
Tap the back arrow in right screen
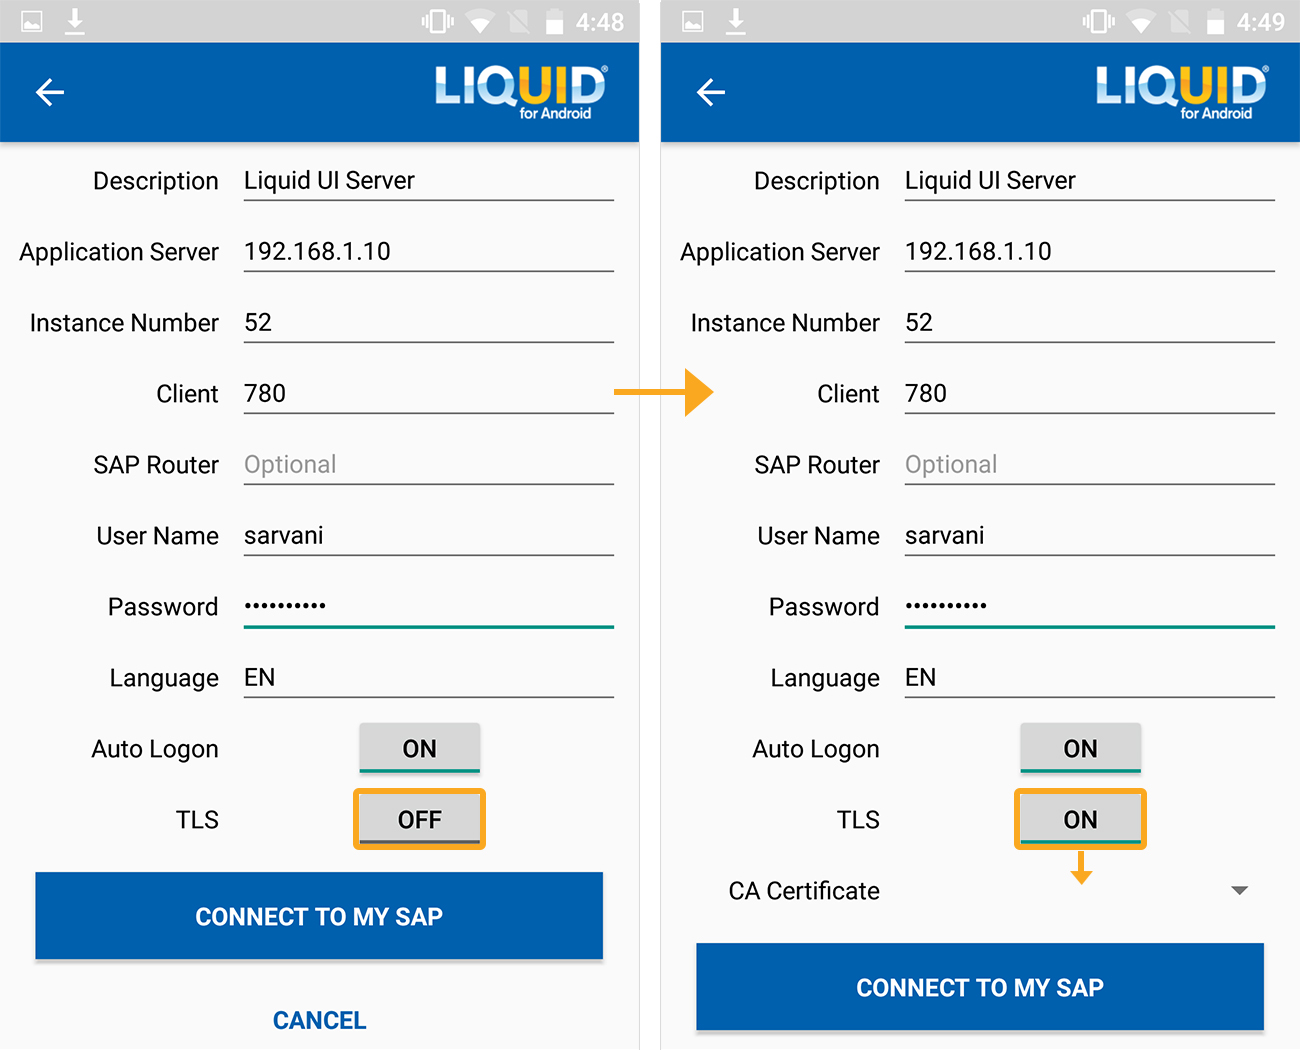711,93
